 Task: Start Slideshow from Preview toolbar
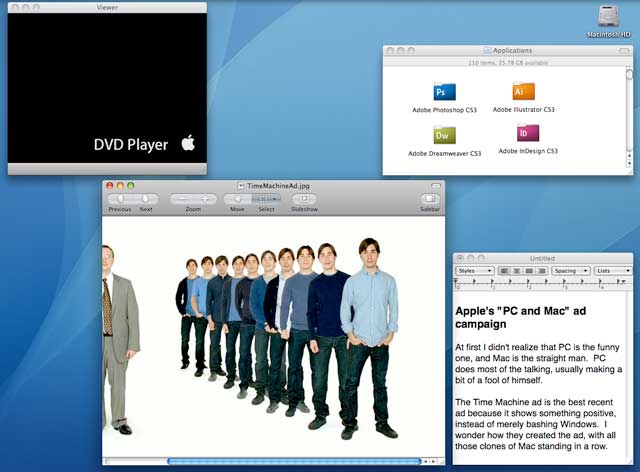[x=304, y=199]
